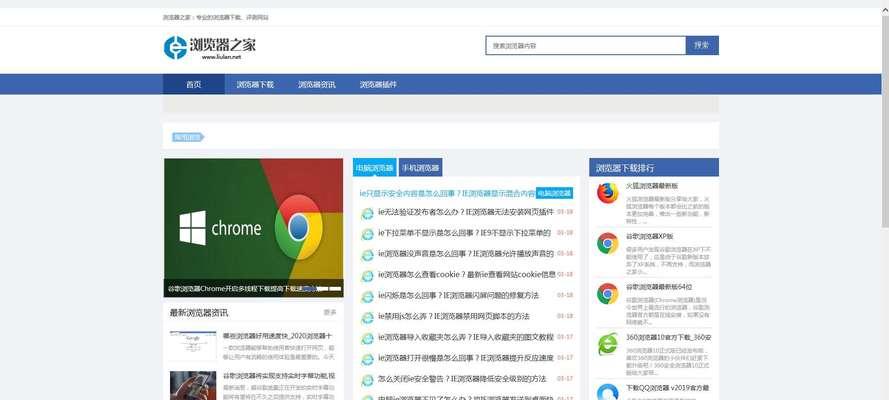Open headline ie只显示安全内容是怎么回事
This screenshot has width=889, height=400.
(447, 193)
